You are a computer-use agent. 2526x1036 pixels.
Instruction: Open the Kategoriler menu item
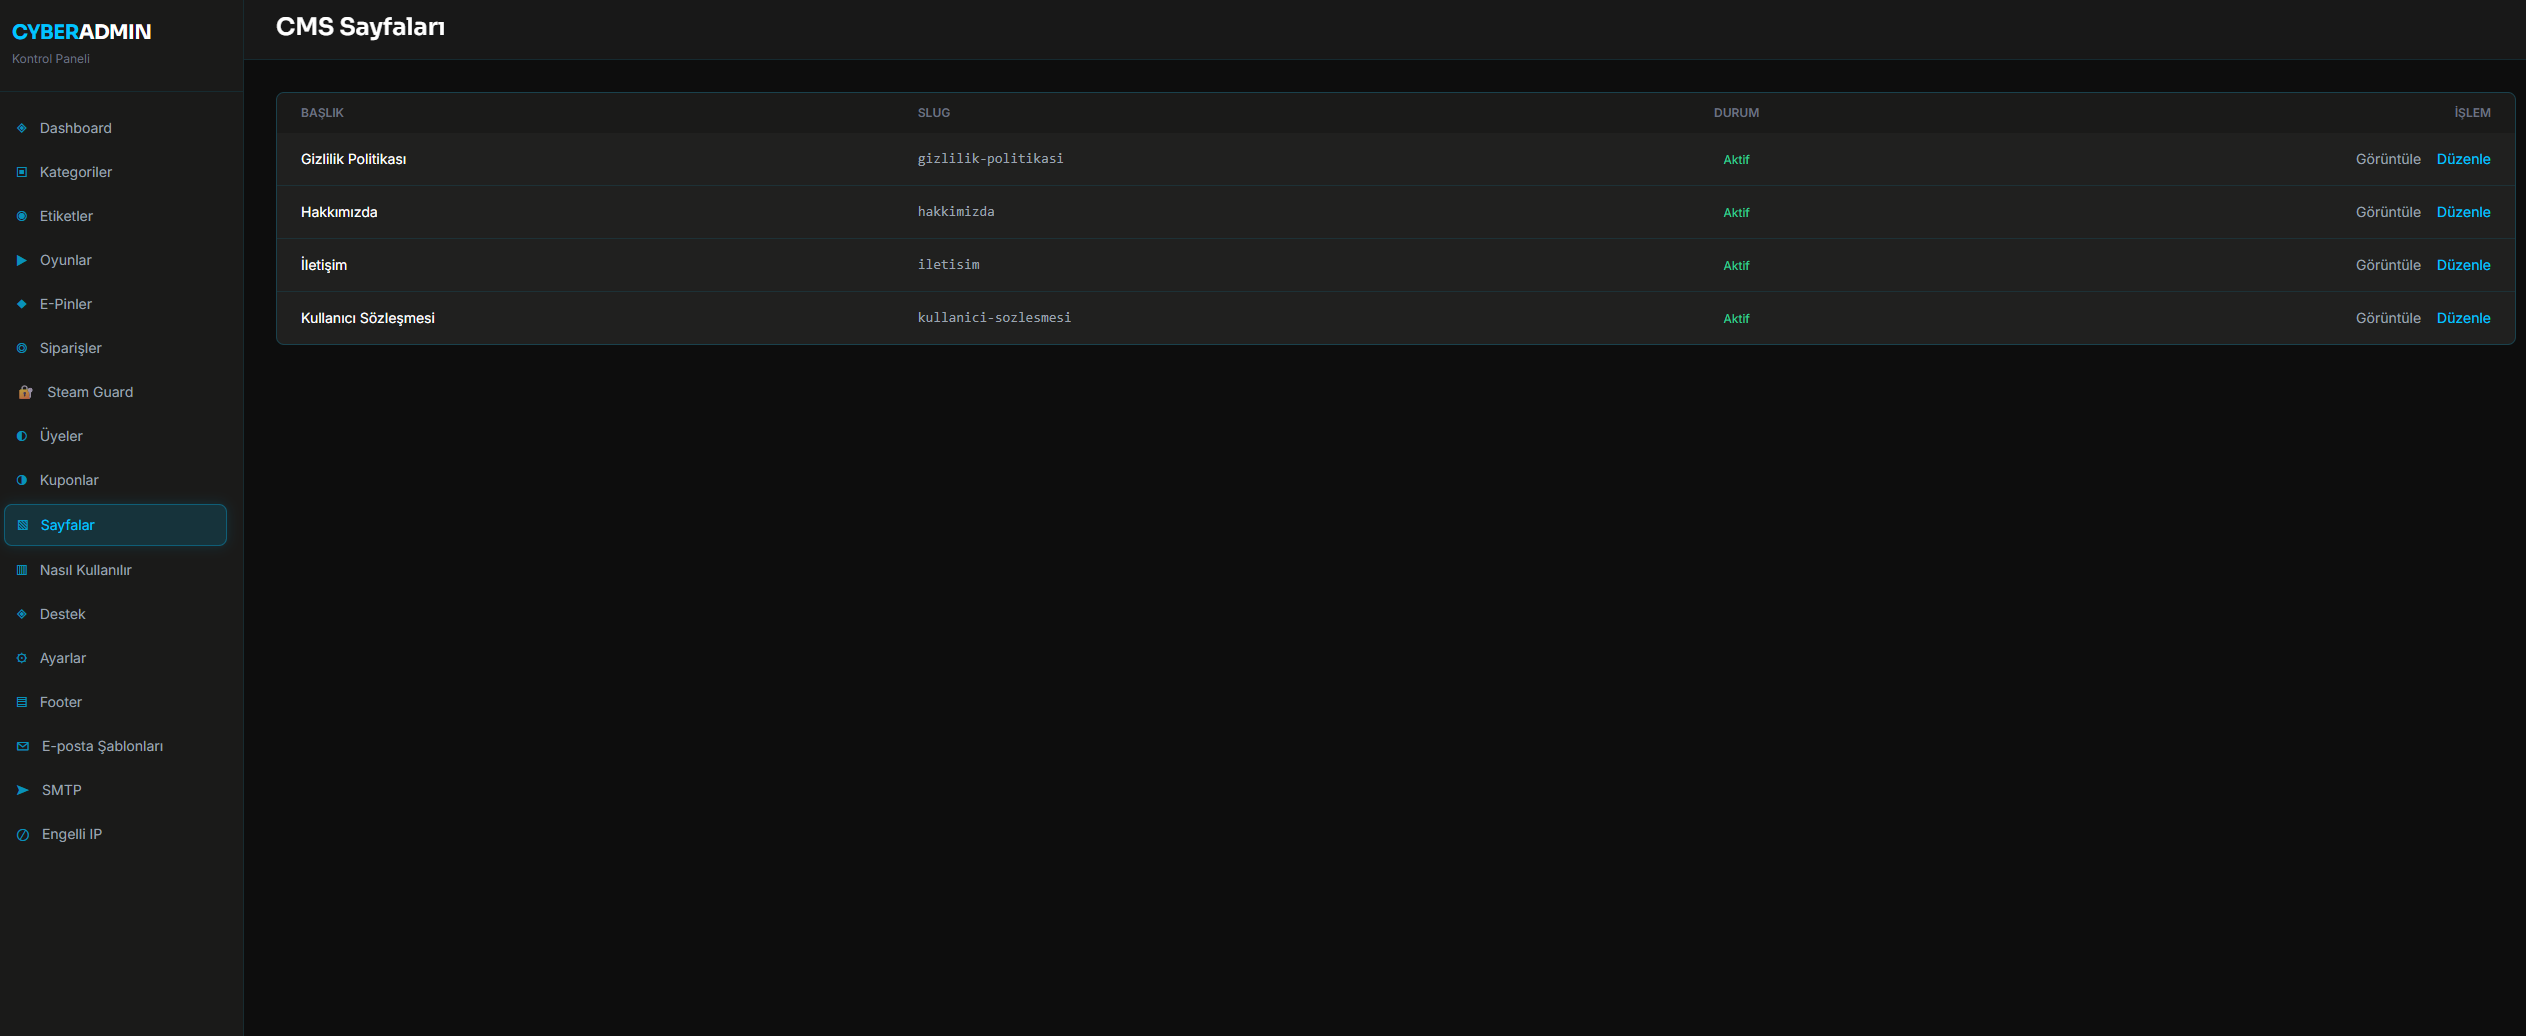click(116, 172)
